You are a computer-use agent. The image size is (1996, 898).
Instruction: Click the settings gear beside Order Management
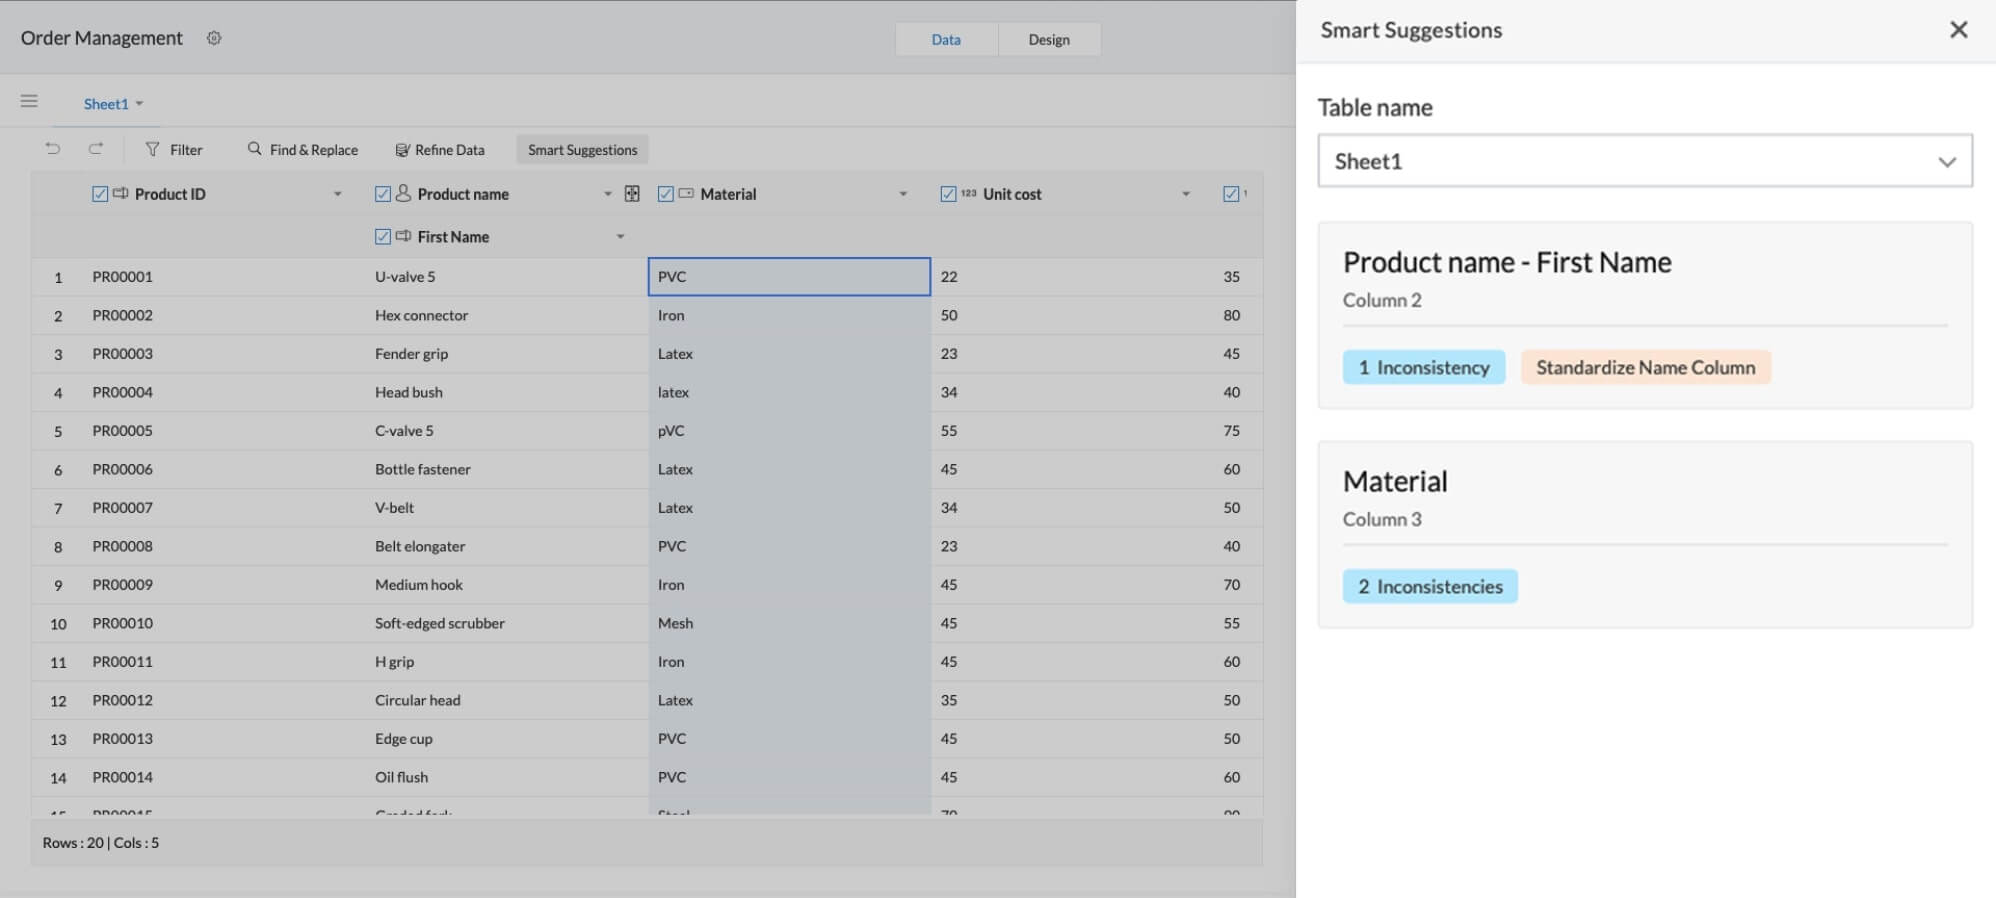[214, 38]
